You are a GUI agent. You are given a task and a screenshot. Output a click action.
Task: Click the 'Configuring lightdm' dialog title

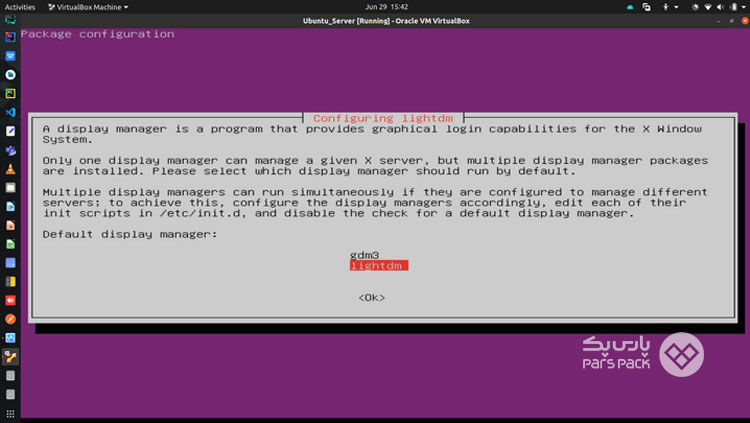click(383, 118)
